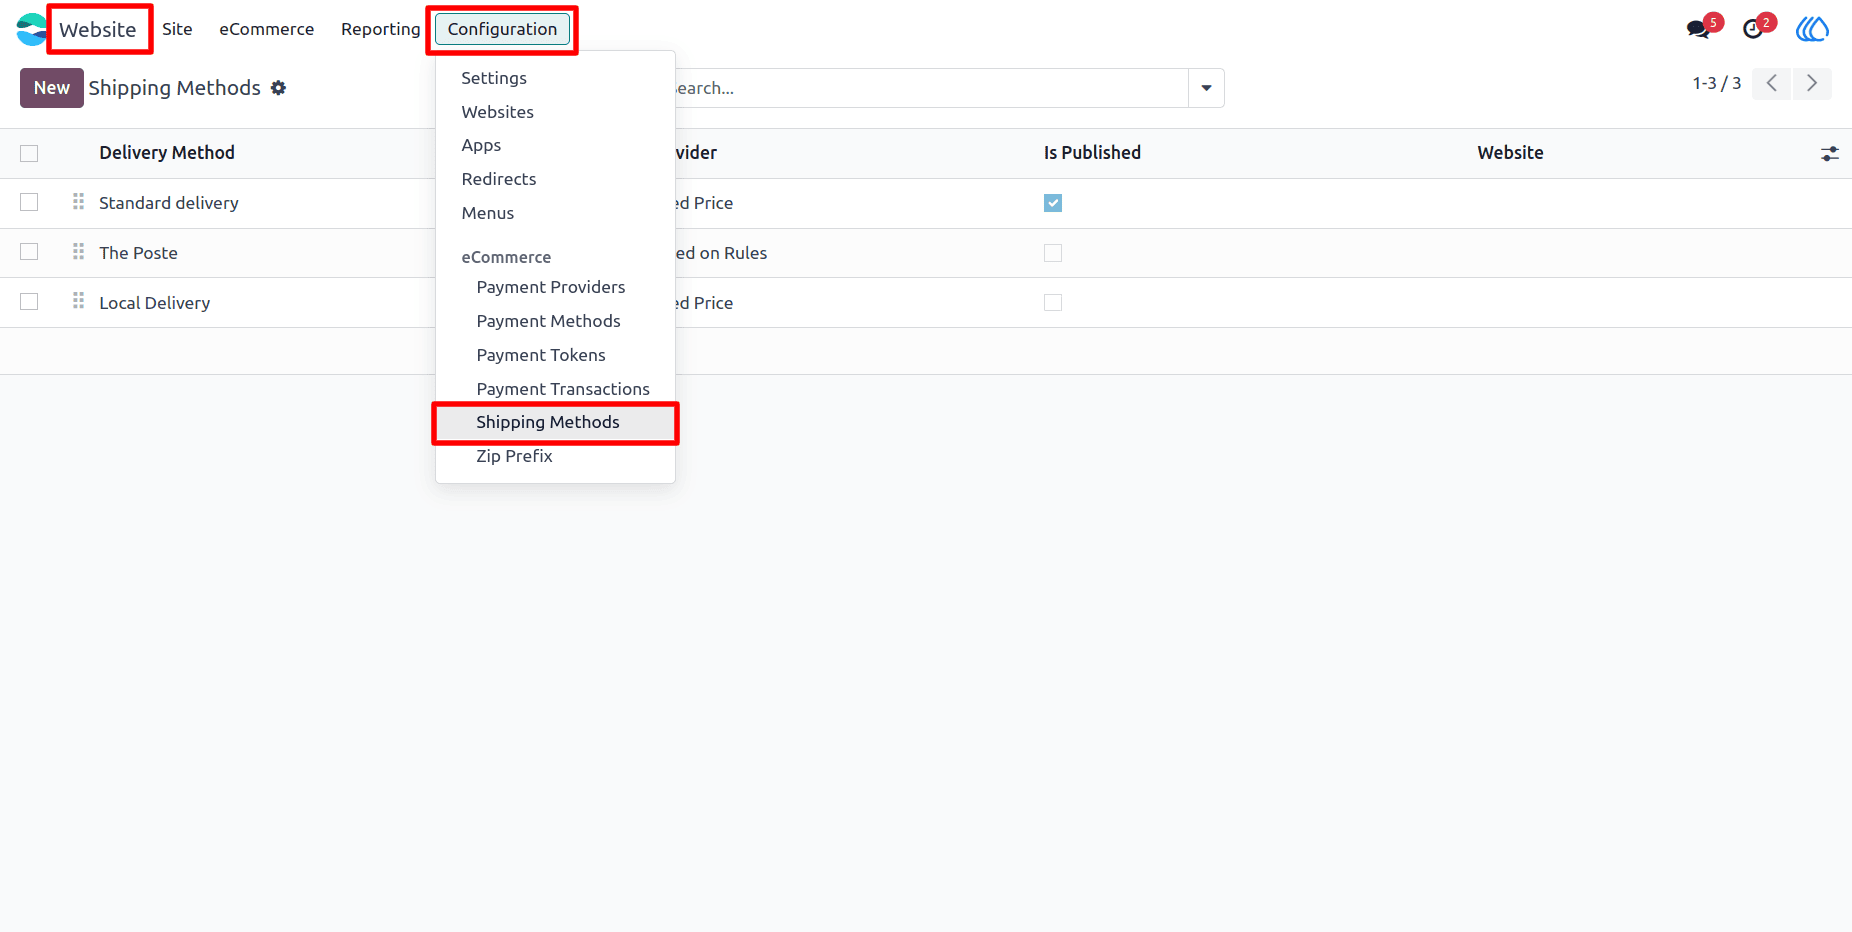
Task: Toggle Is Published for The Poste
Action: [x=1053, y=253]
